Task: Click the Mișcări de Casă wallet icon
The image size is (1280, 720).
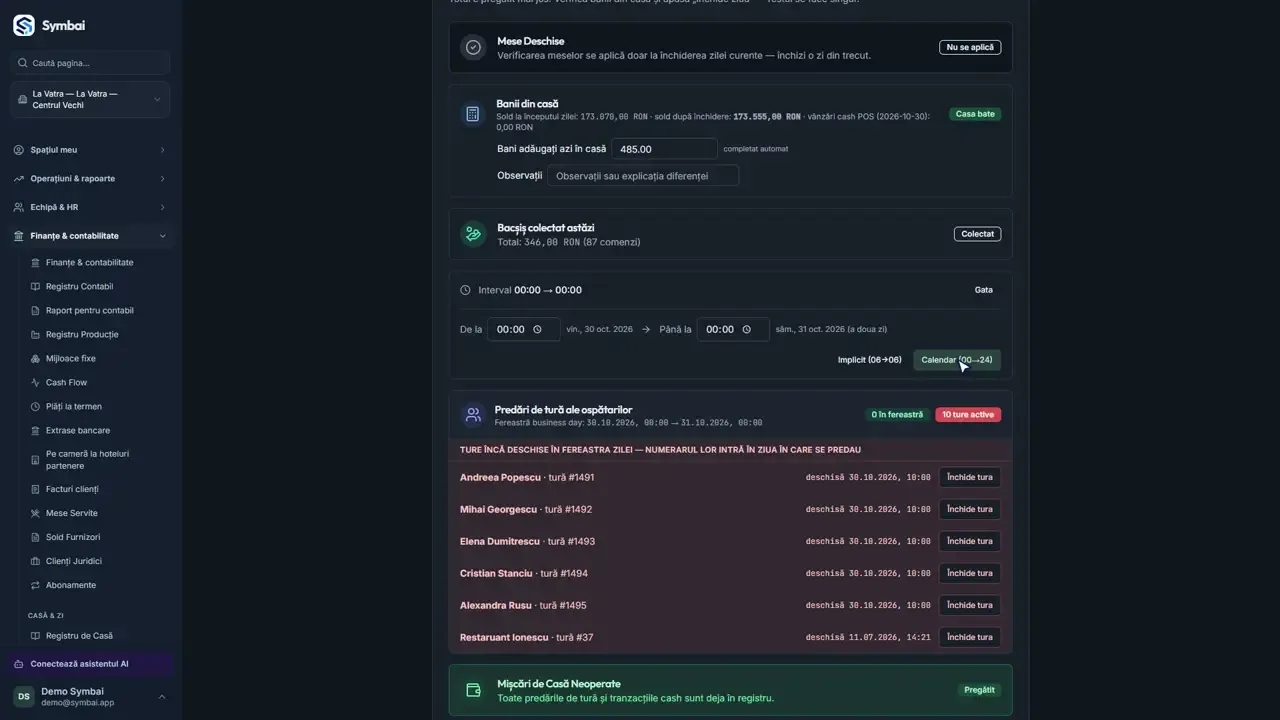Action: (x=473, y=690)
